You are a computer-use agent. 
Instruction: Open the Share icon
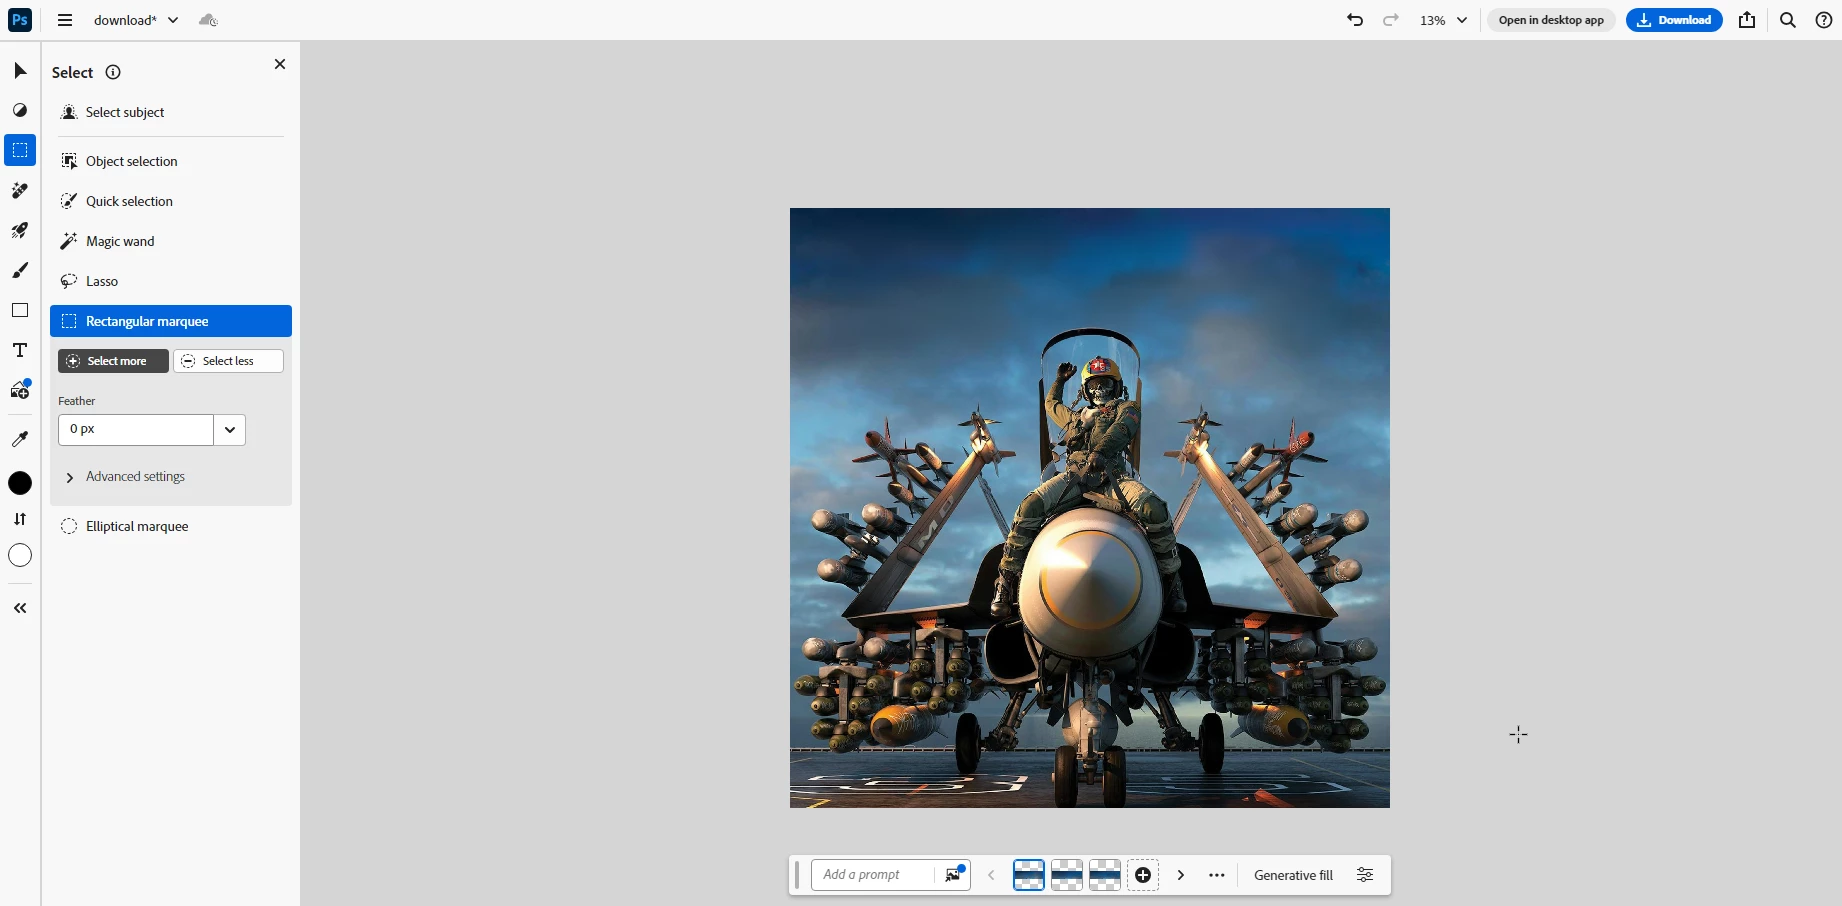[x=1747, y=20]
